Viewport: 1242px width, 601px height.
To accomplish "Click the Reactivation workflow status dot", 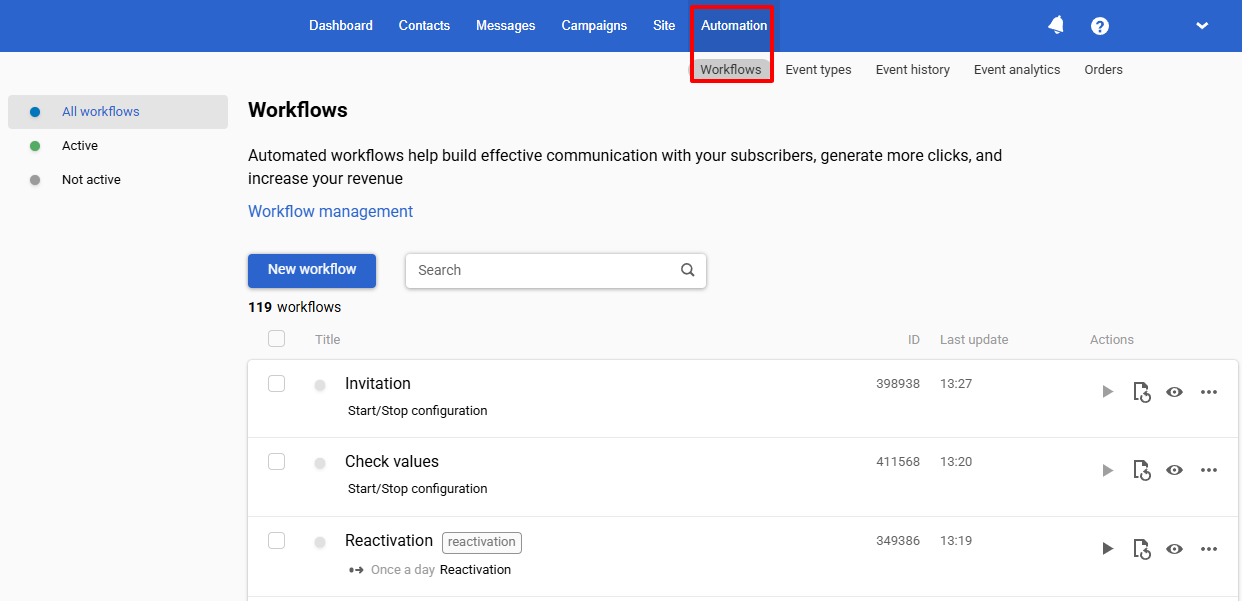I will pyautogui.click(x=320, y=542).
